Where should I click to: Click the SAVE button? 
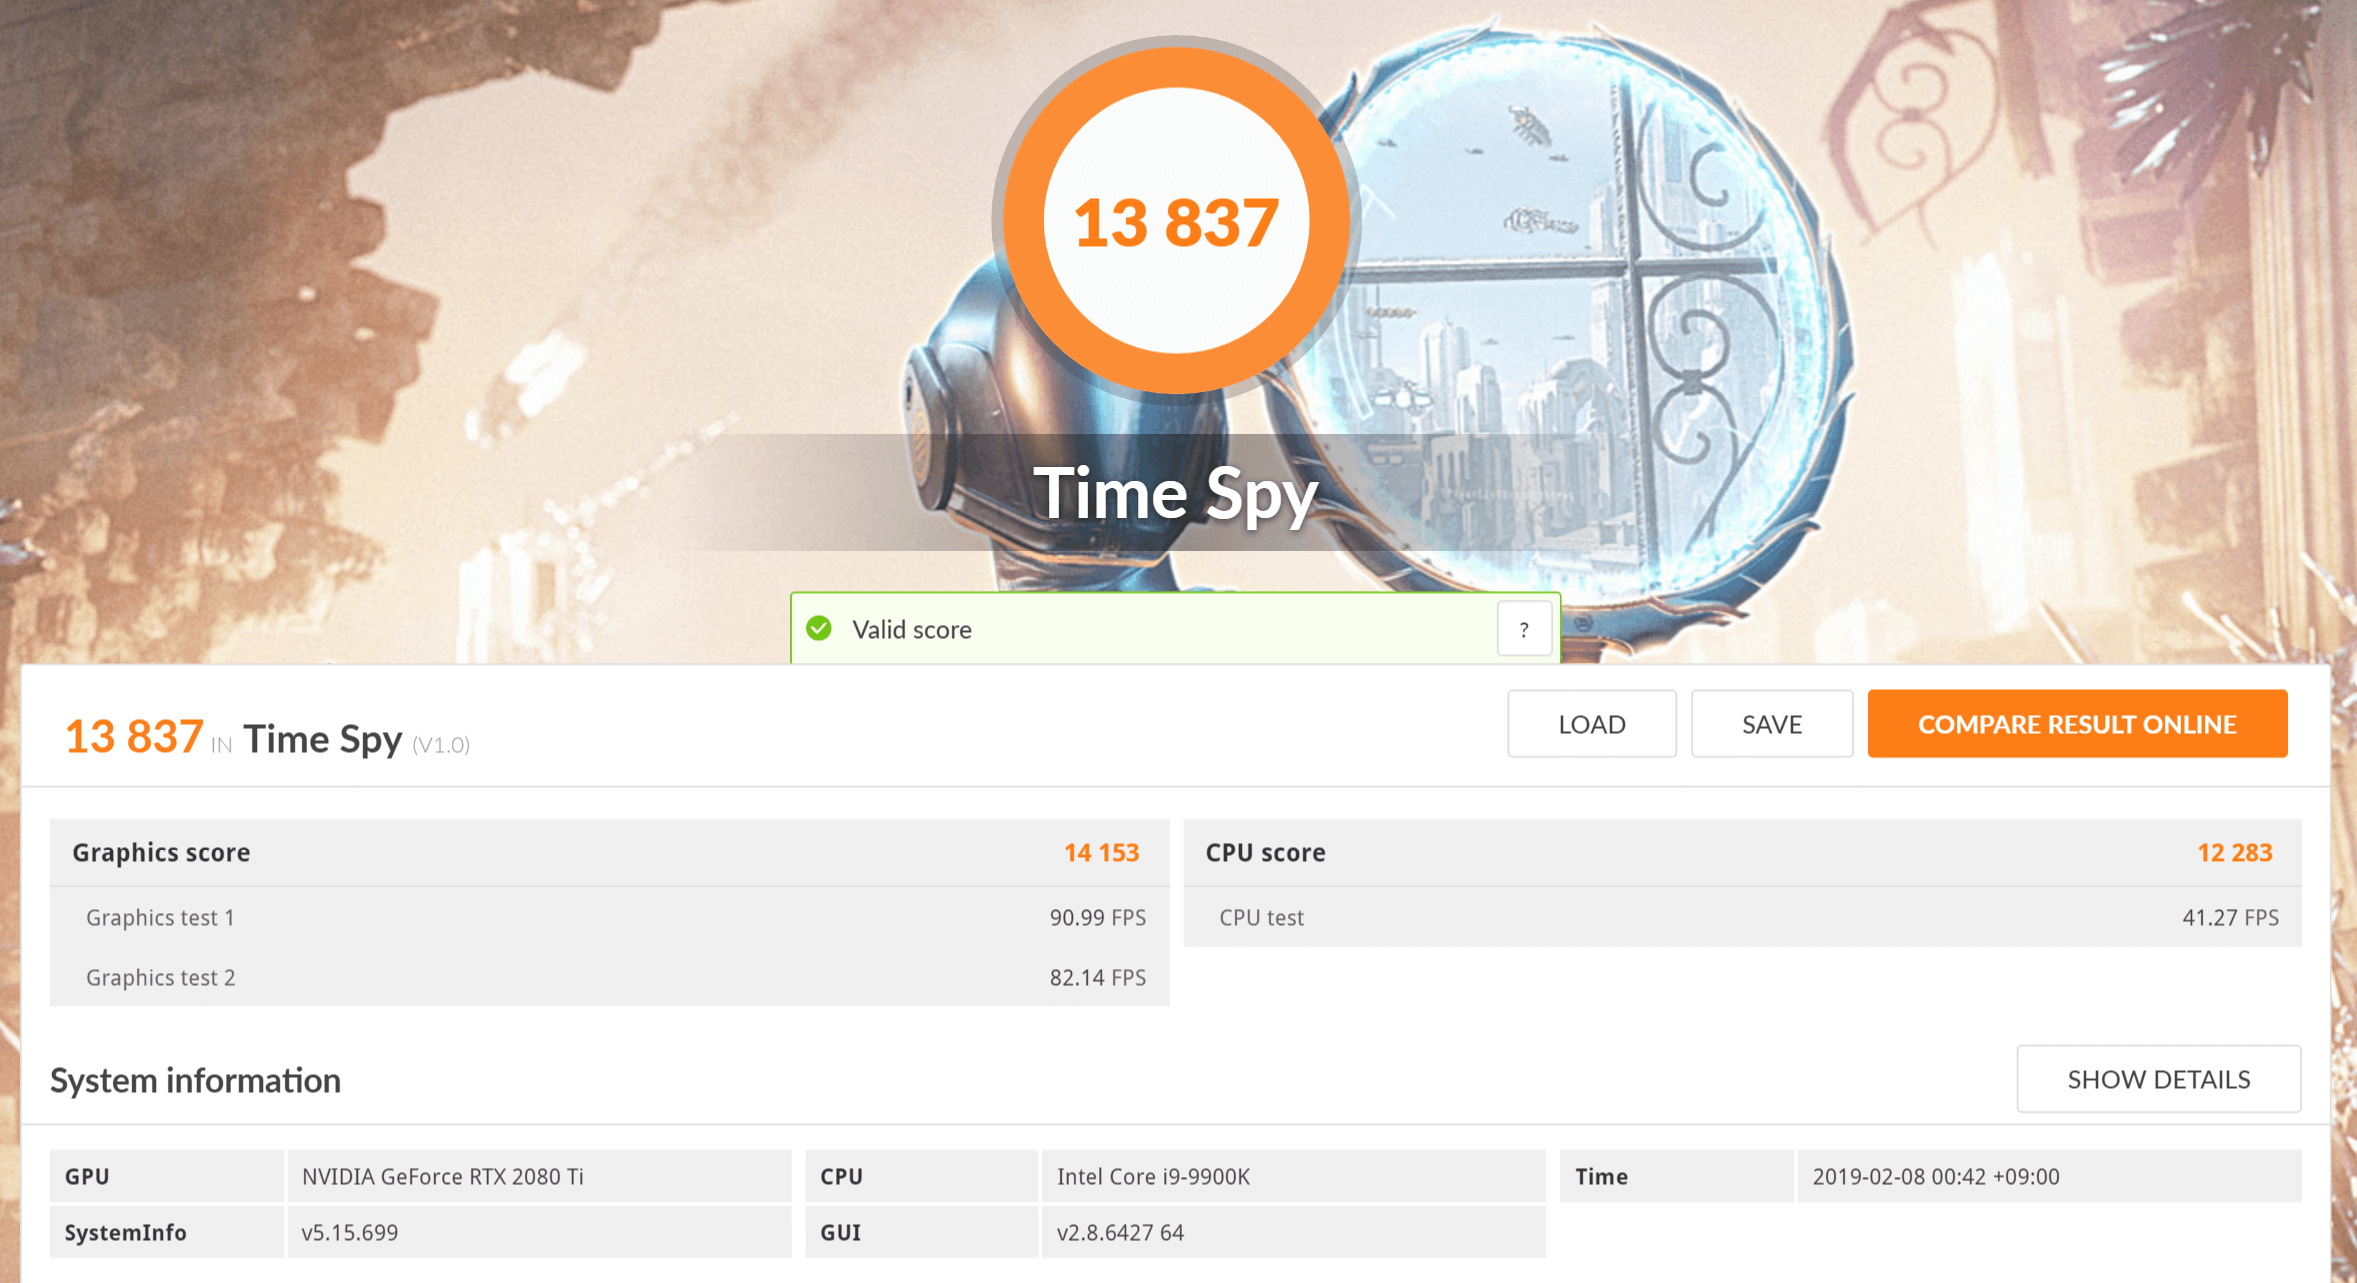[x=1771, y=724]
